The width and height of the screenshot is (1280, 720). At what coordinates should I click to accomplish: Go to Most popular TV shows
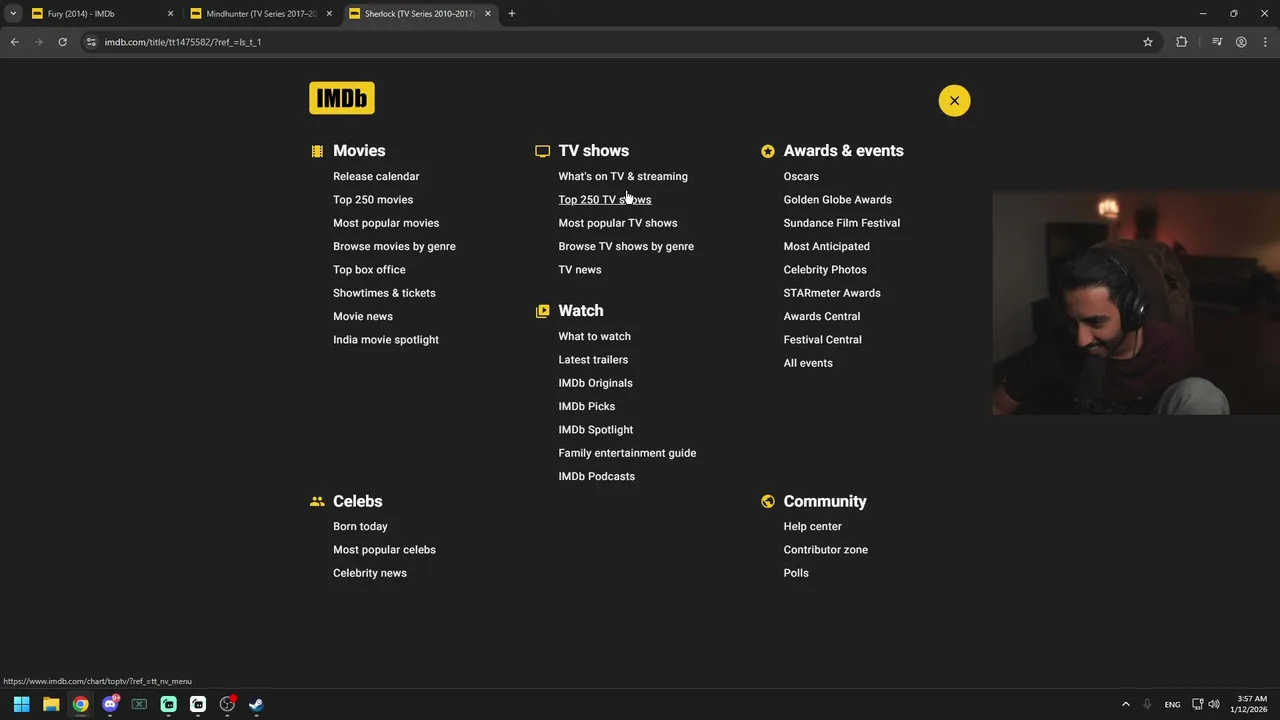pyautogui.click(x=618, y=223)
